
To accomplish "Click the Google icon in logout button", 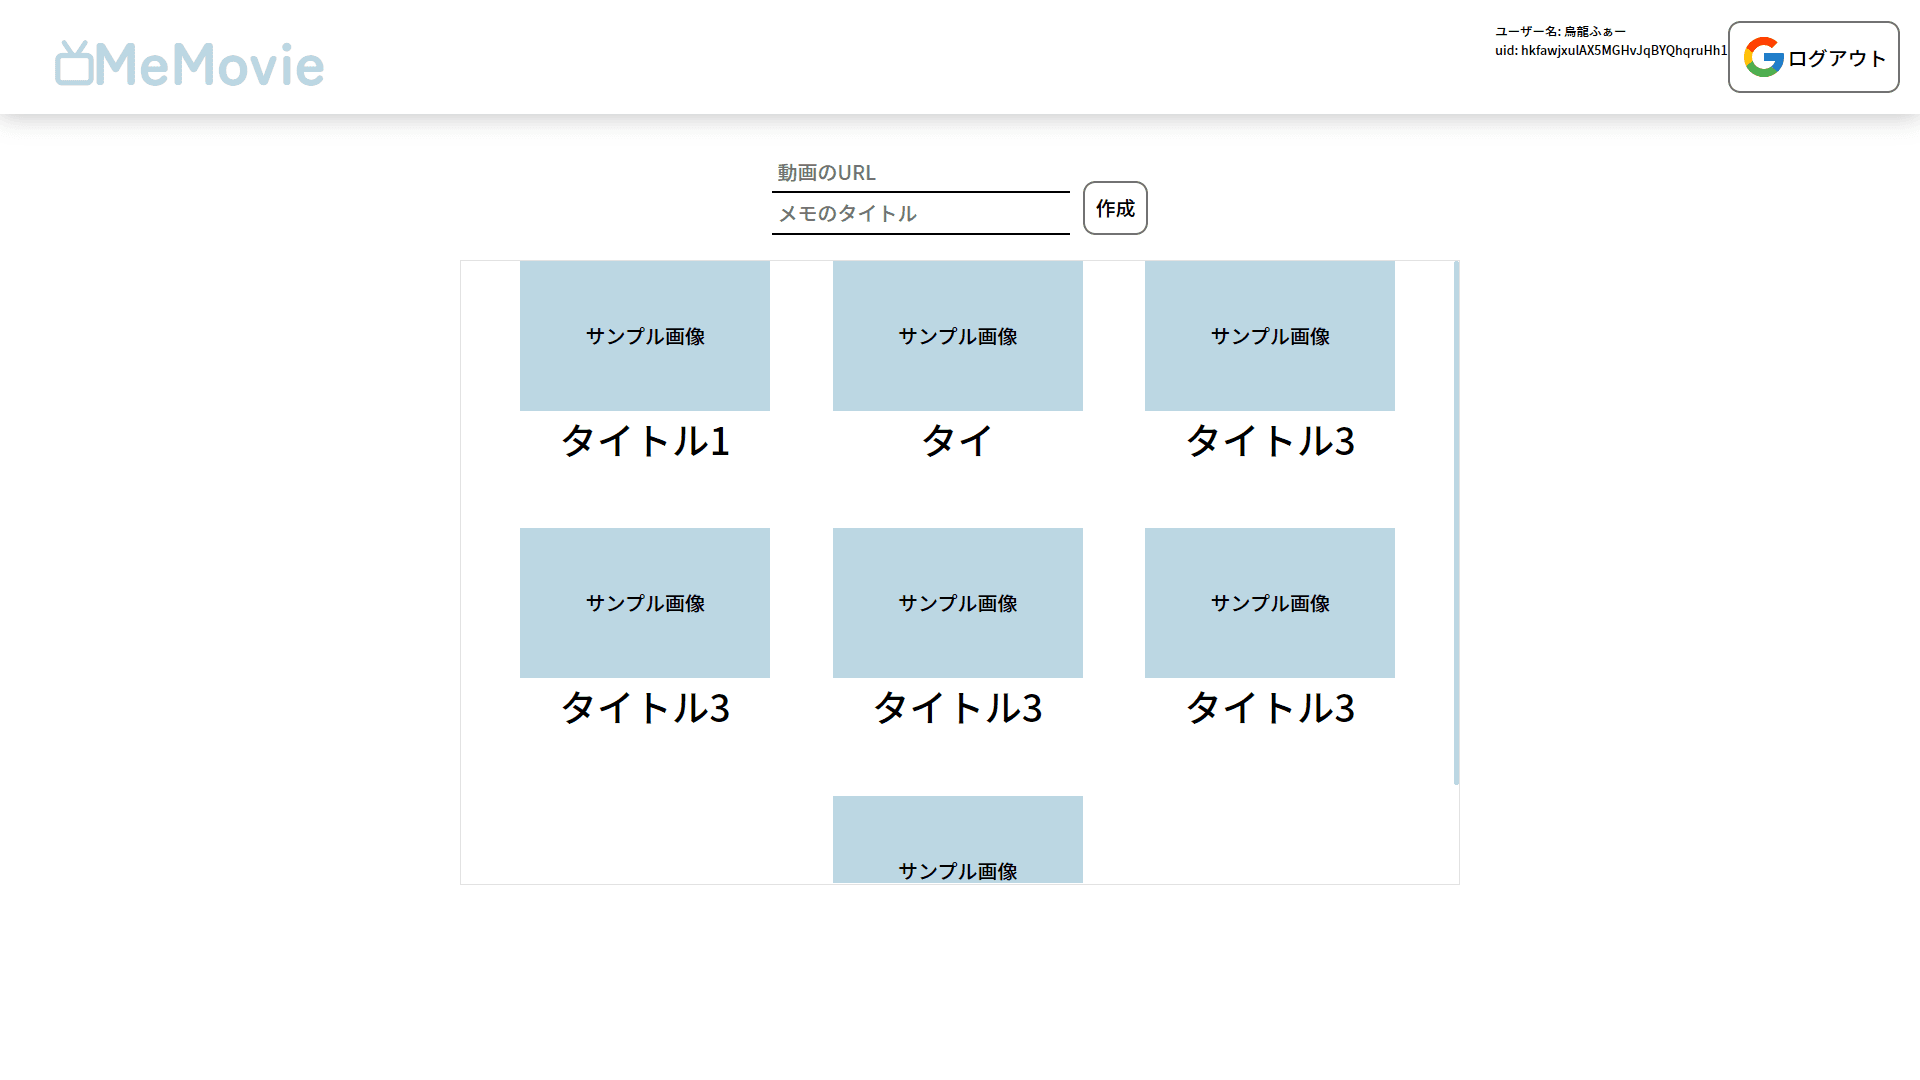I will [x=1764, y=57].
